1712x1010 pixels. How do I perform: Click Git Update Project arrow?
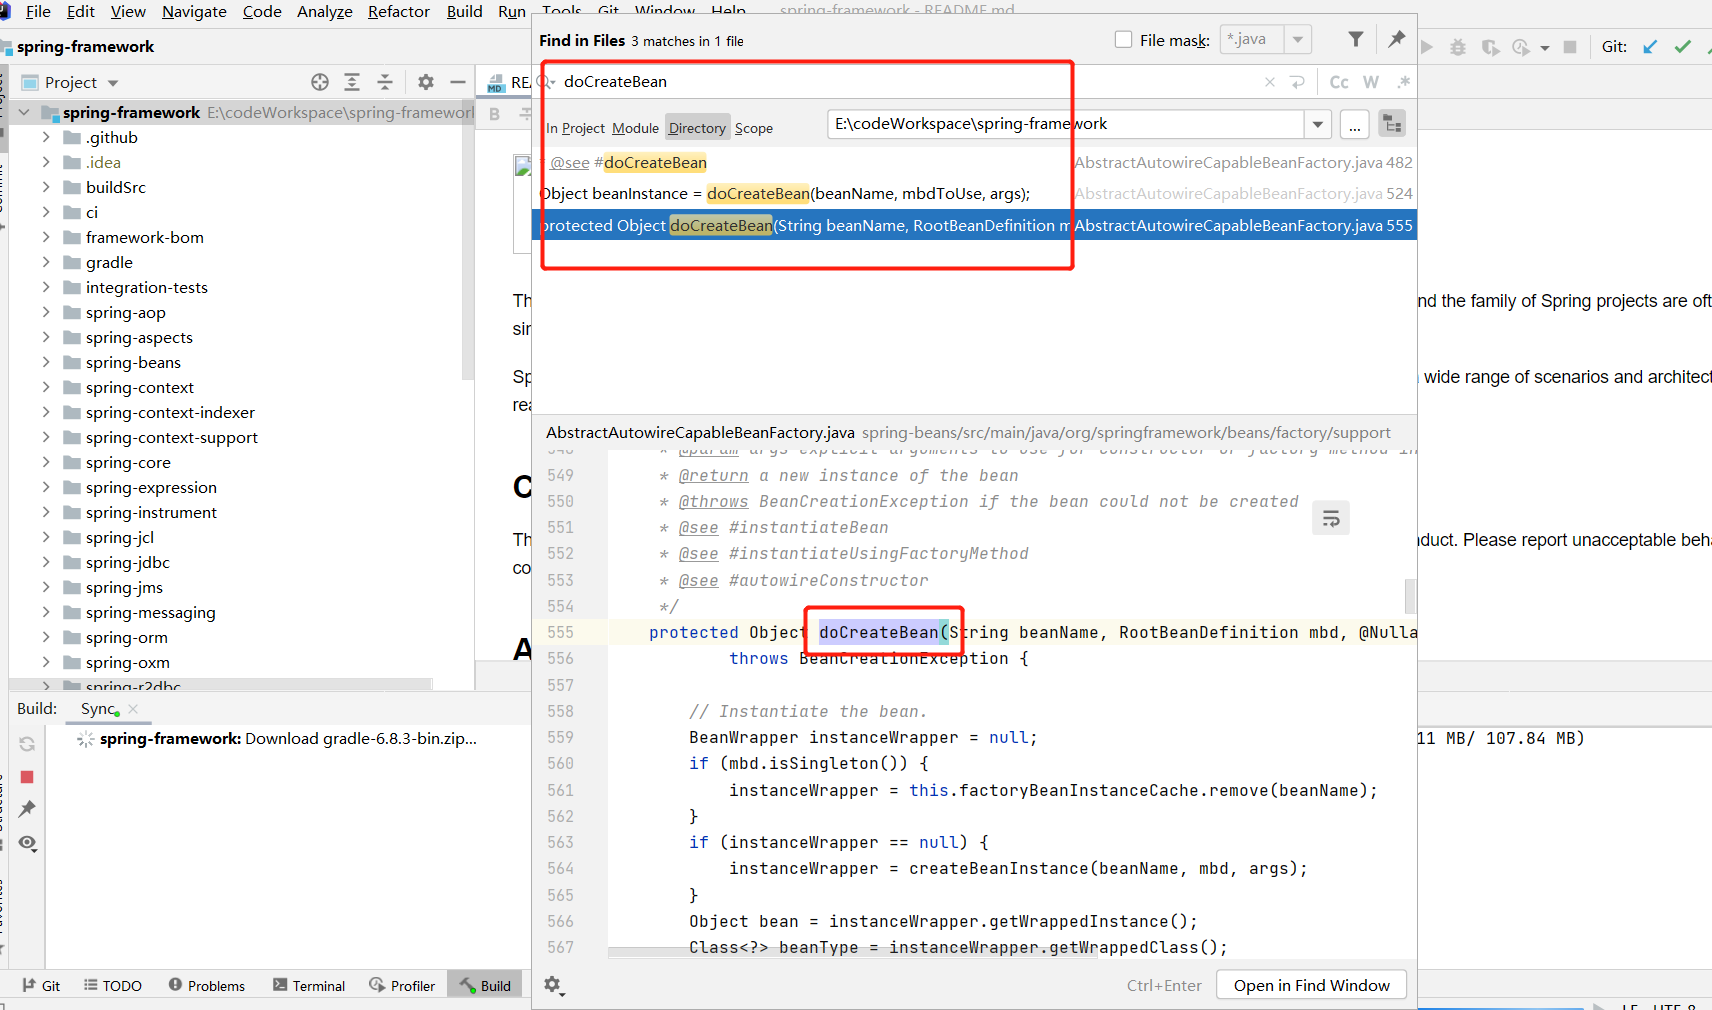[x=1650, y=47]
